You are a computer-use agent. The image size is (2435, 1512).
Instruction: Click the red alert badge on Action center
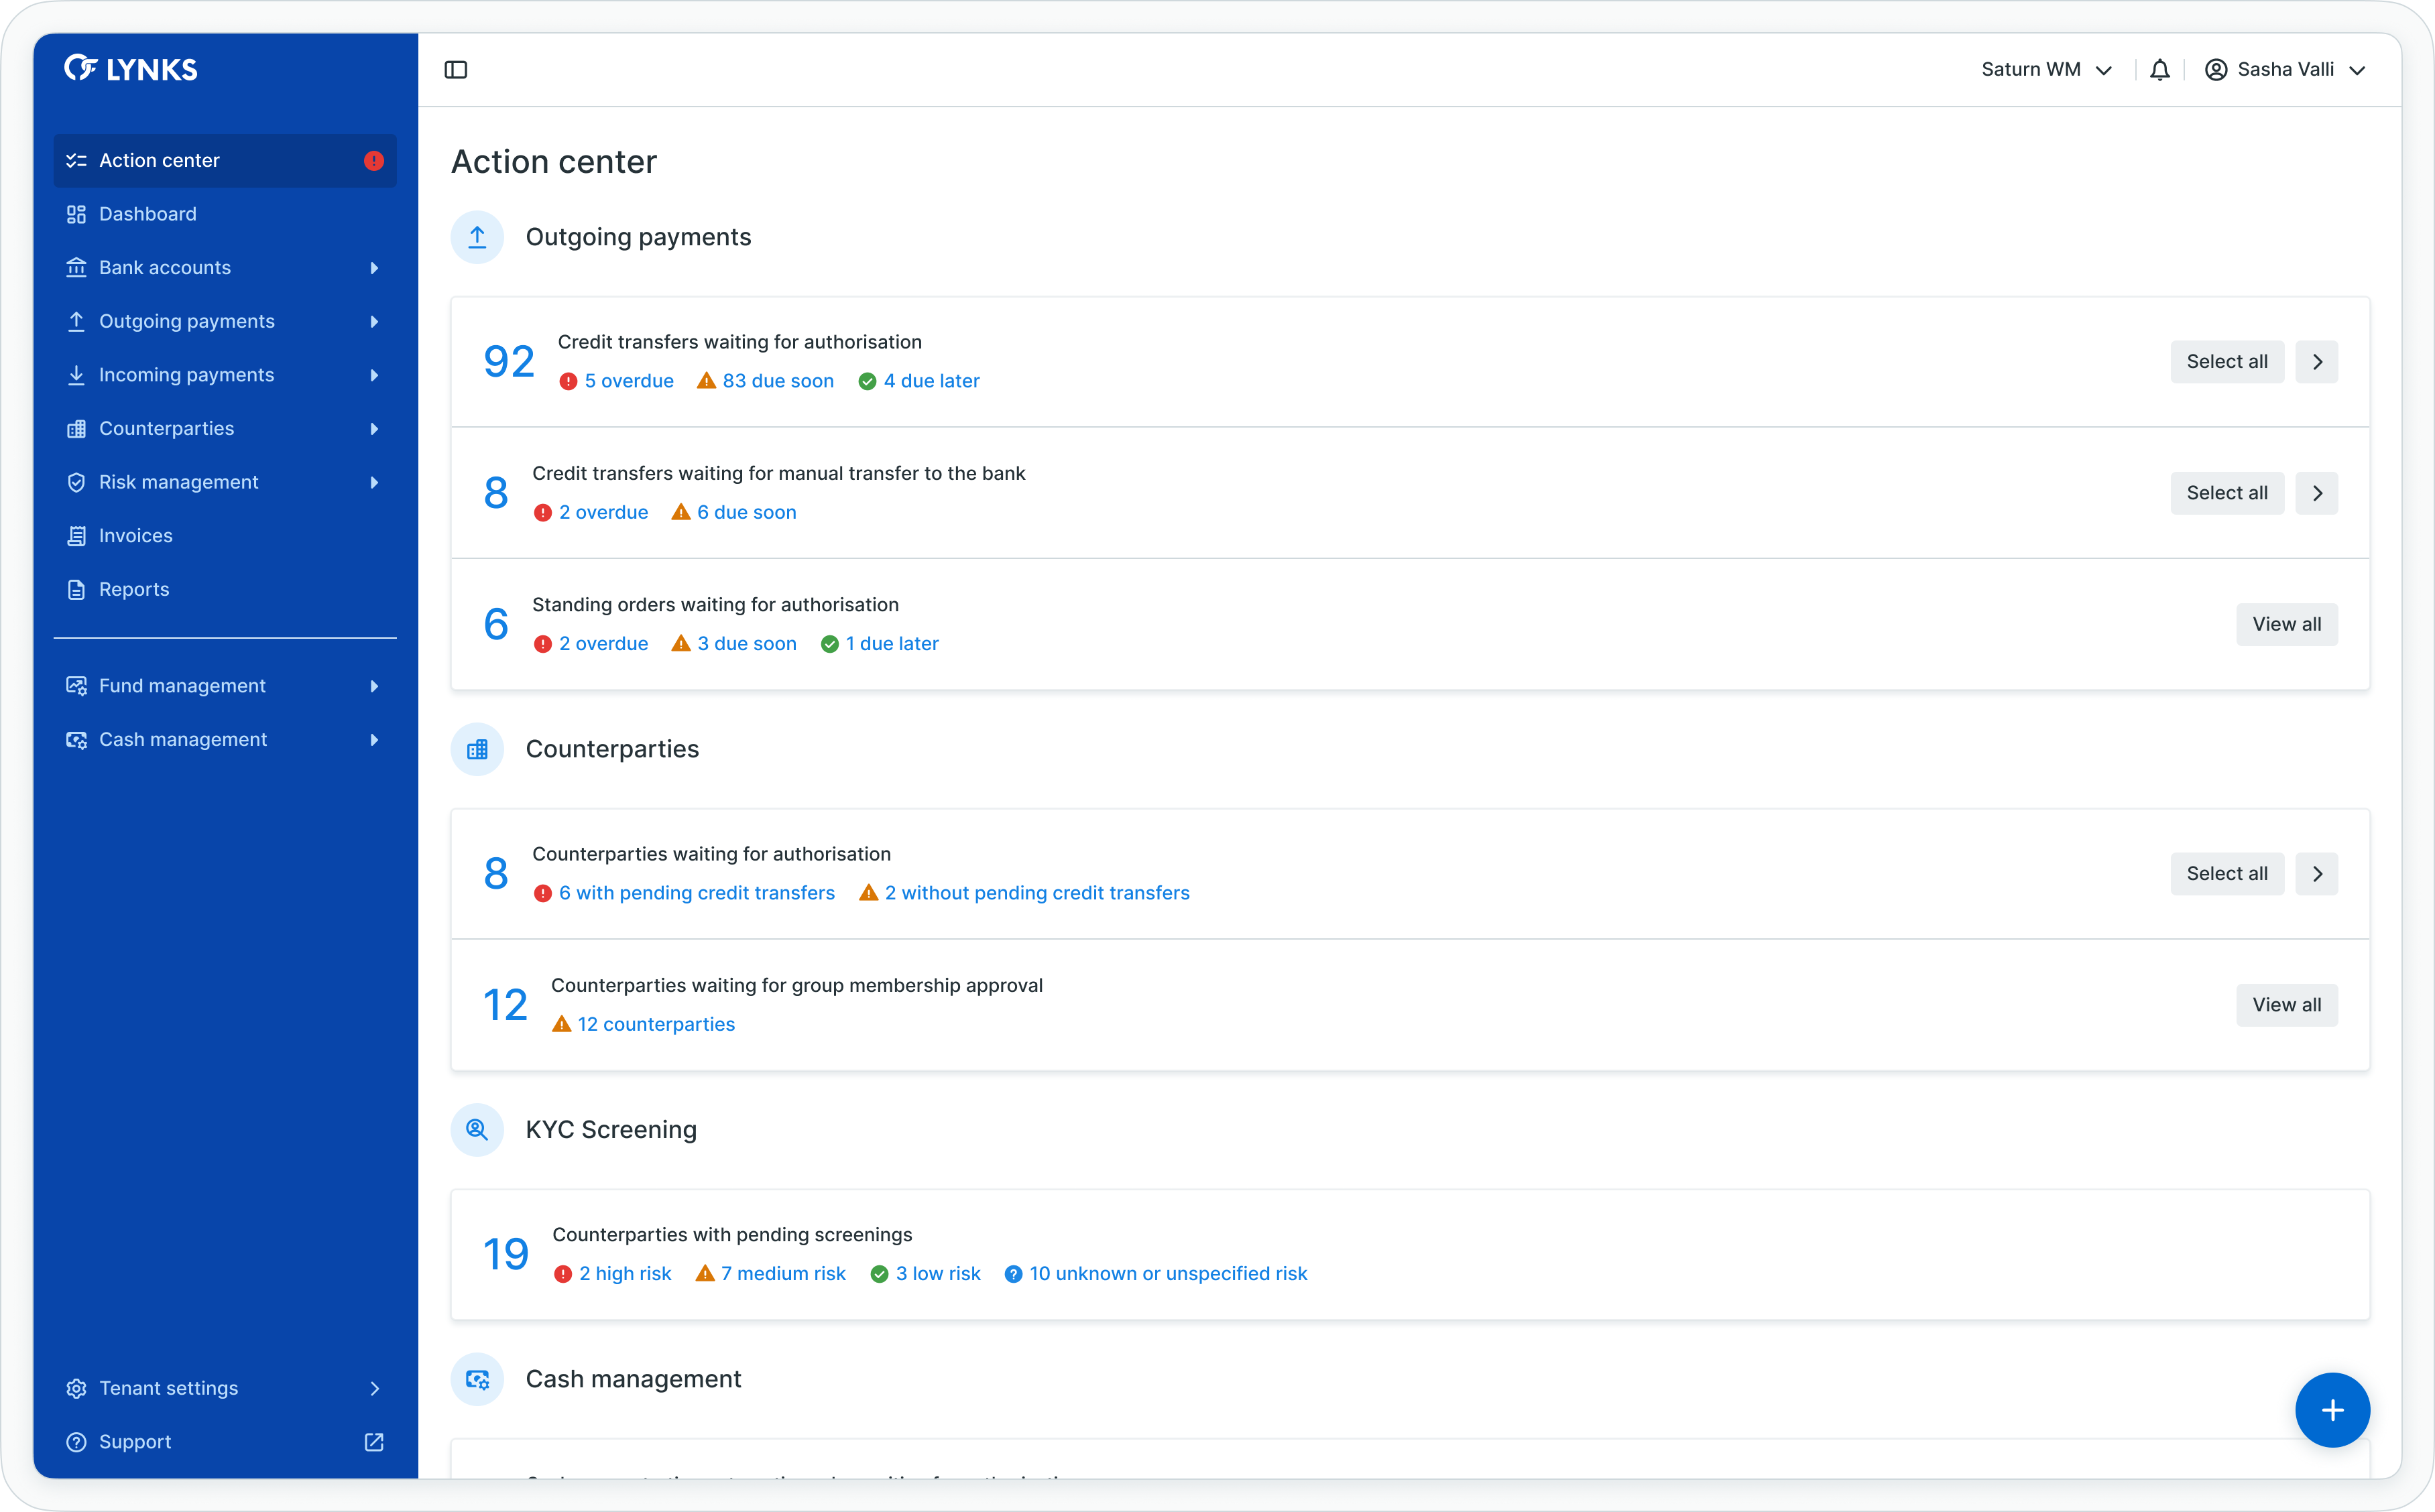(374, 161)
